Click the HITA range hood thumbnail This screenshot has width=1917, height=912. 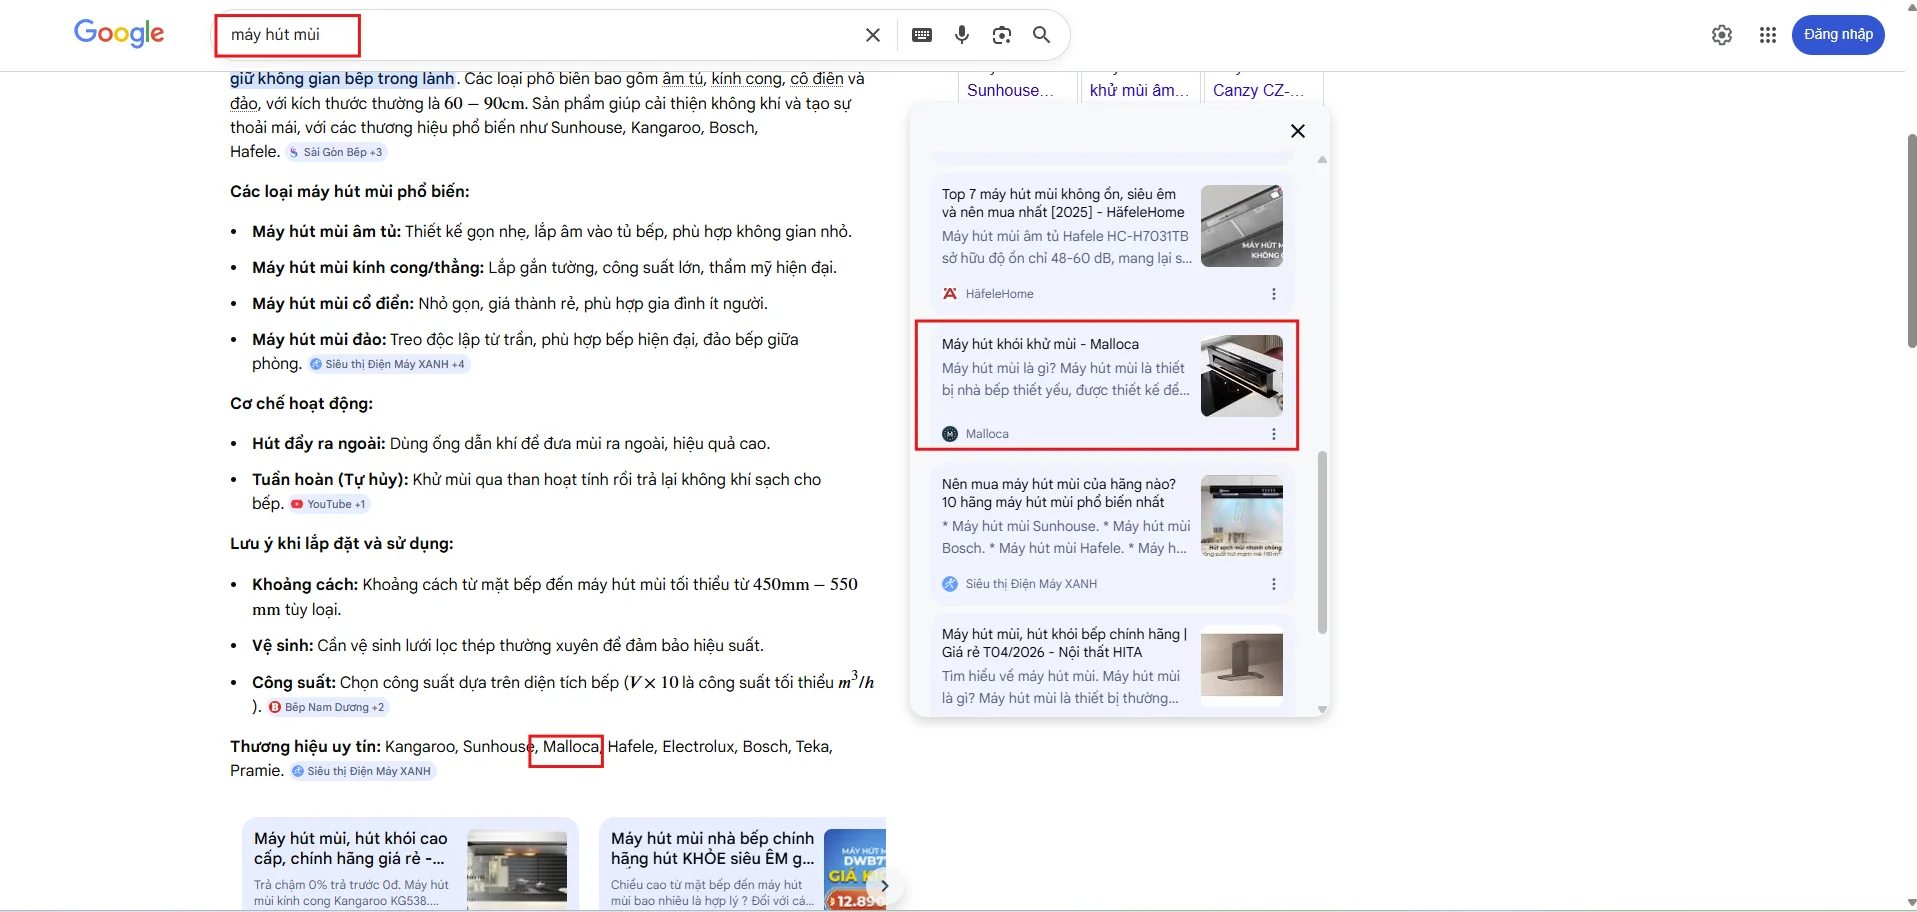pos(1242,666)
